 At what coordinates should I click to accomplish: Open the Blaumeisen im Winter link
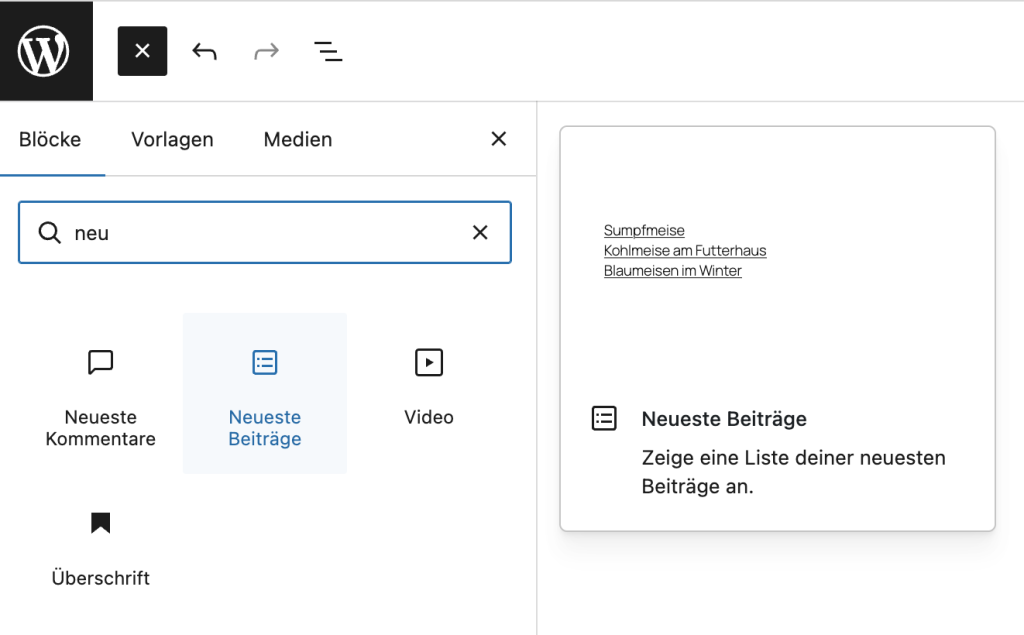(672, 270)
